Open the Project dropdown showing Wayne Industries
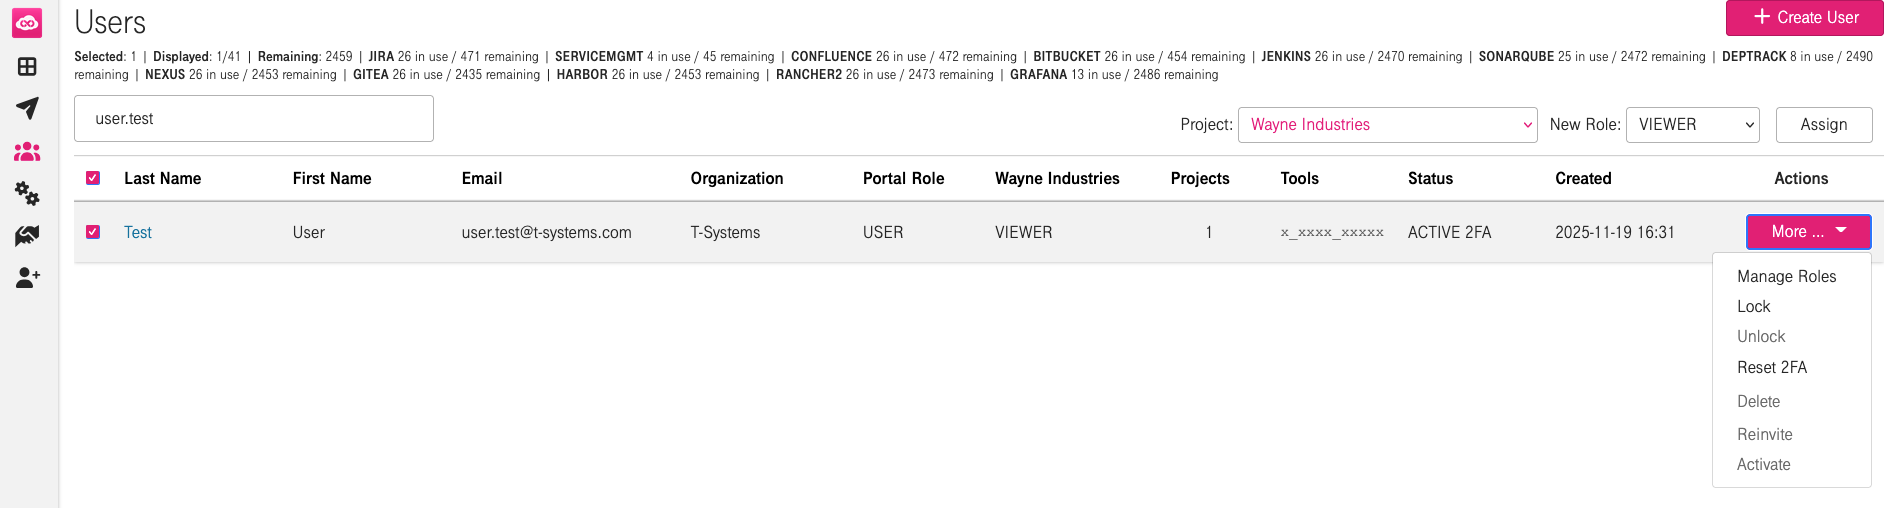 [1387, 125]
